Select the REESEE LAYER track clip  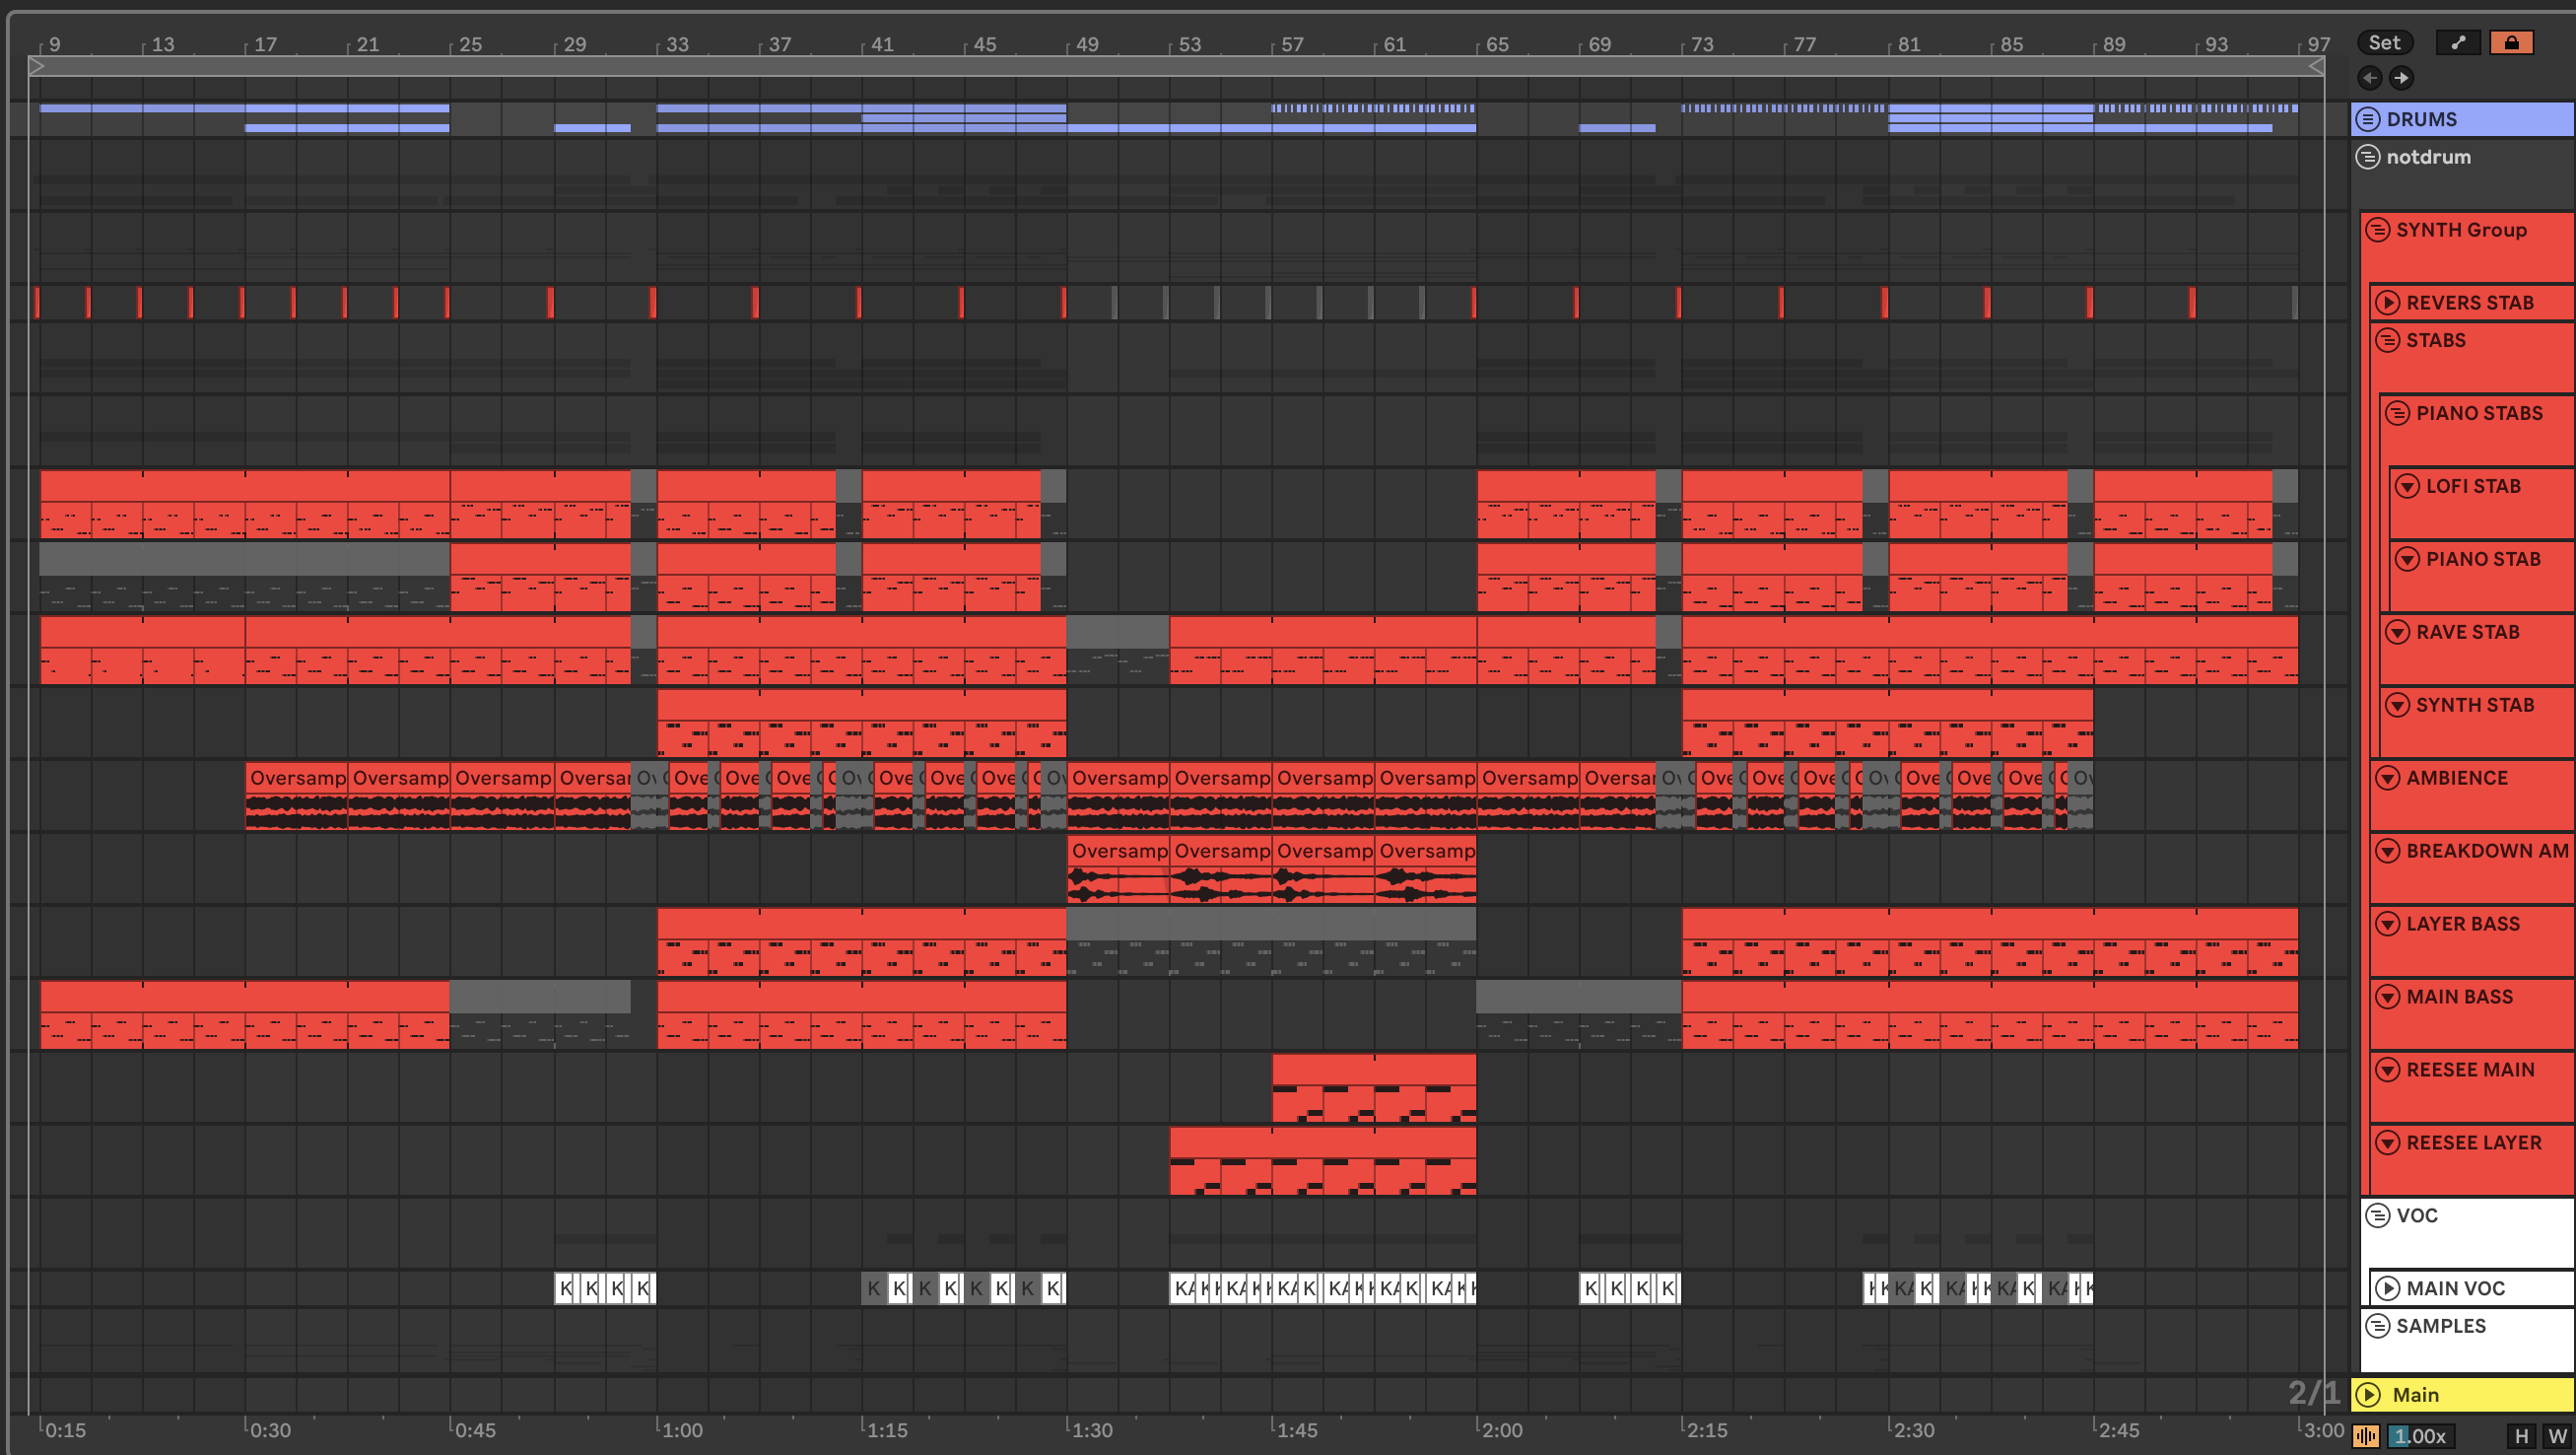(1323, 1161)
